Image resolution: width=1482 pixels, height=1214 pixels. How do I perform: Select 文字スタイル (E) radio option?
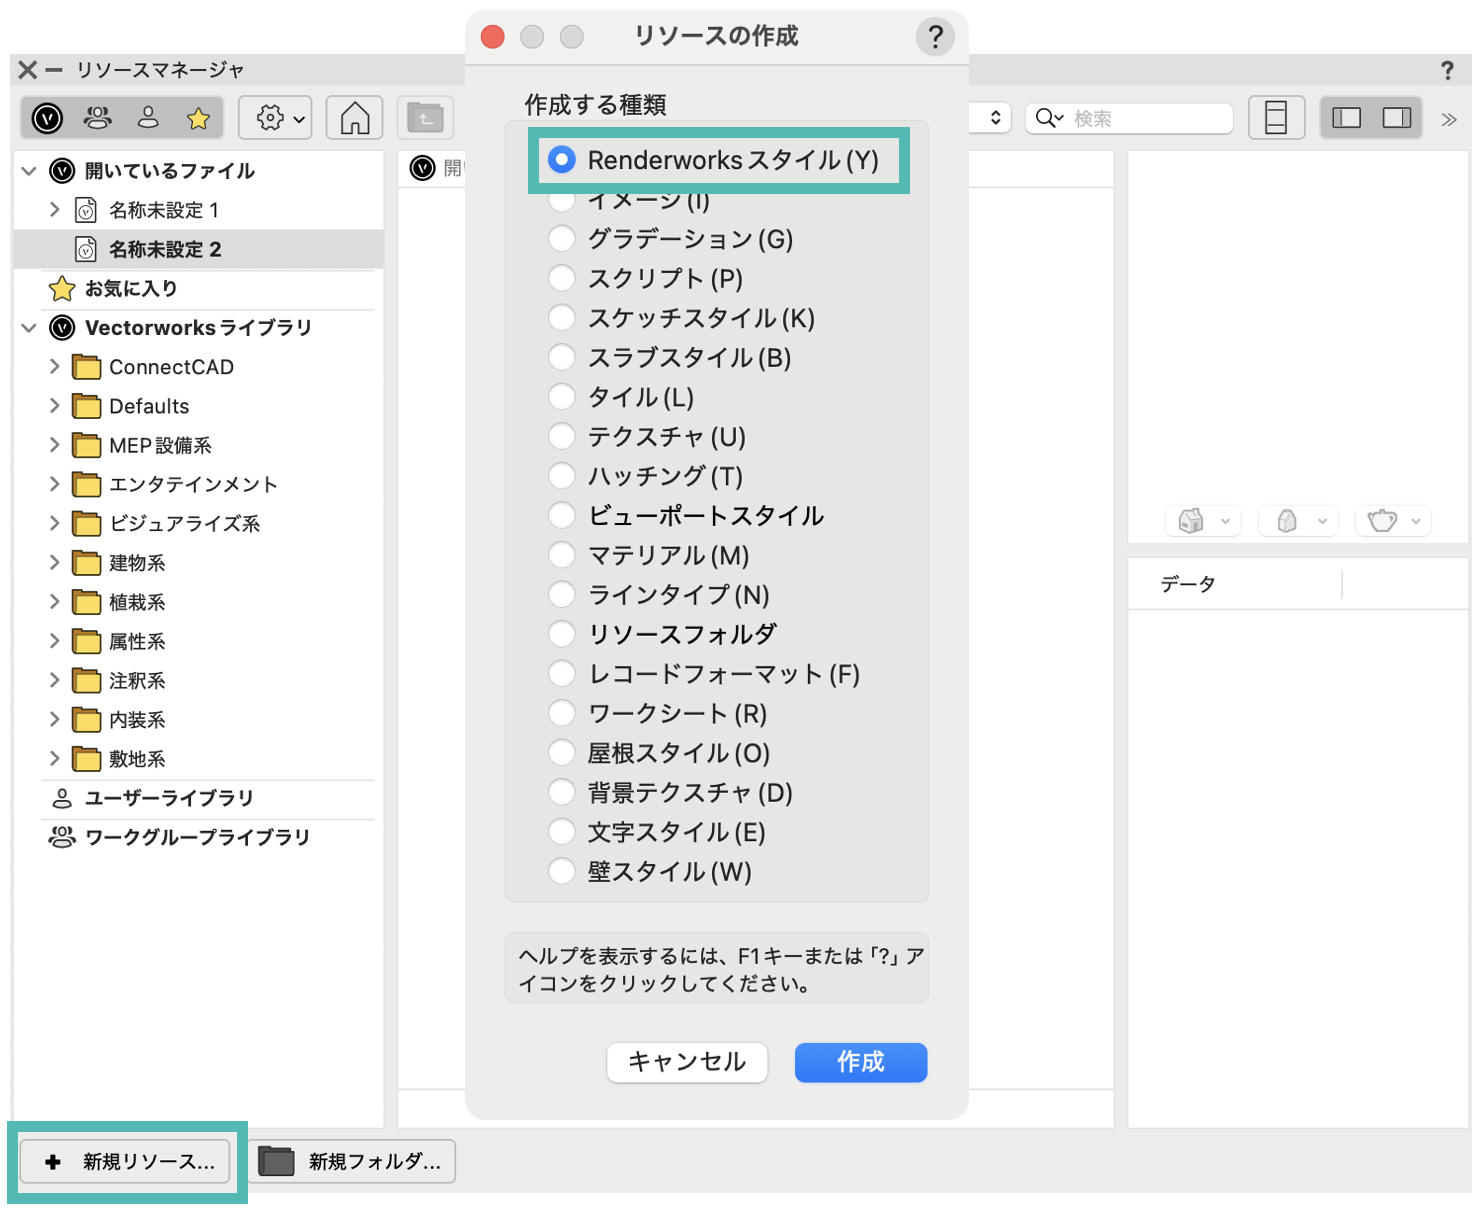tap(562, 832)
